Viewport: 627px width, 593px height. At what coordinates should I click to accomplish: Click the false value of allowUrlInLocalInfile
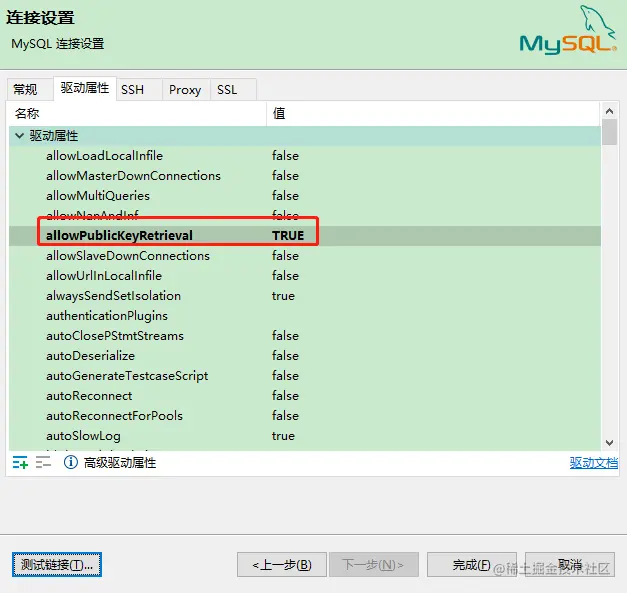click(x=285, y=276)
